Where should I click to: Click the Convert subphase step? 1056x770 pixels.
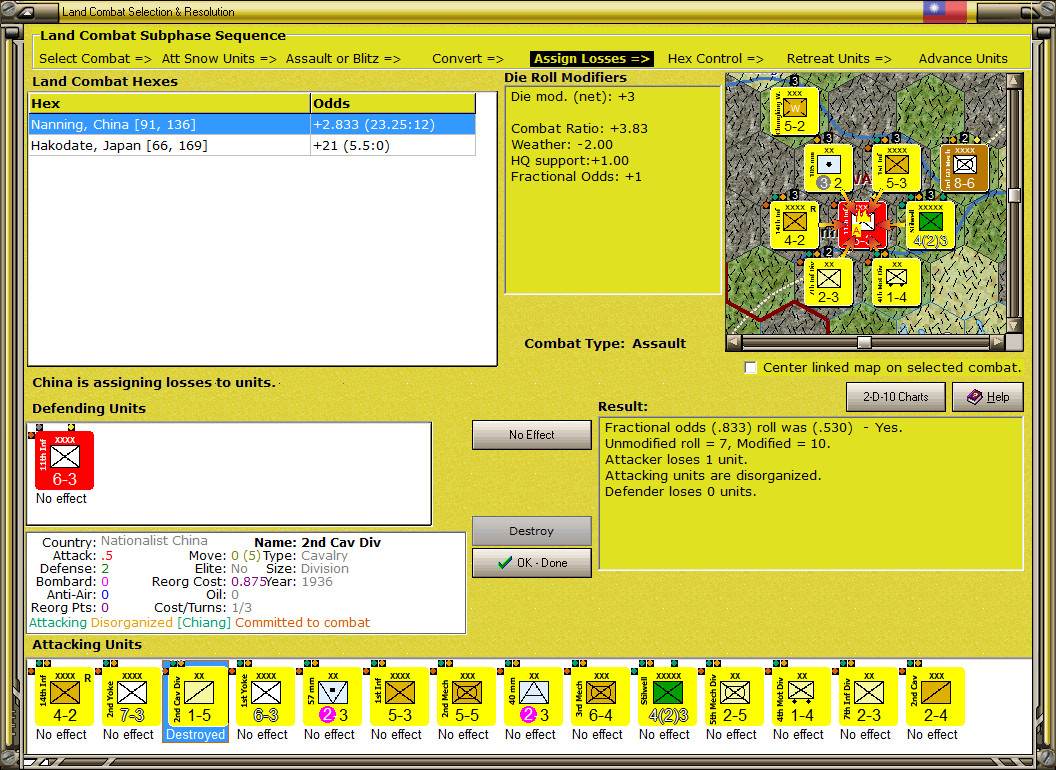(468, 59)
